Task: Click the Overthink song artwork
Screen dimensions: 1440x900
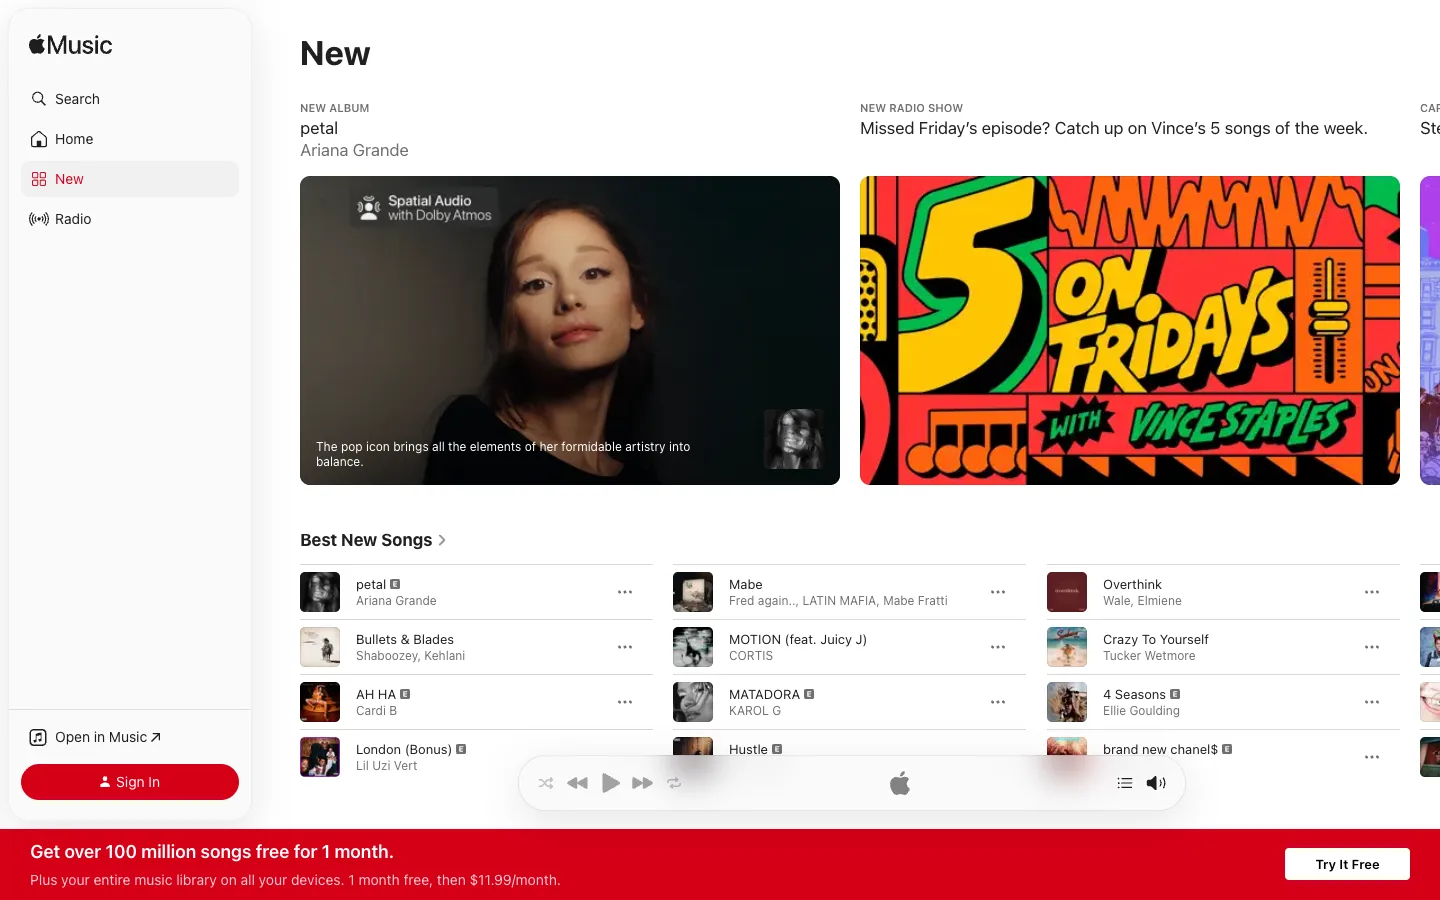Action: point(1067,592)
